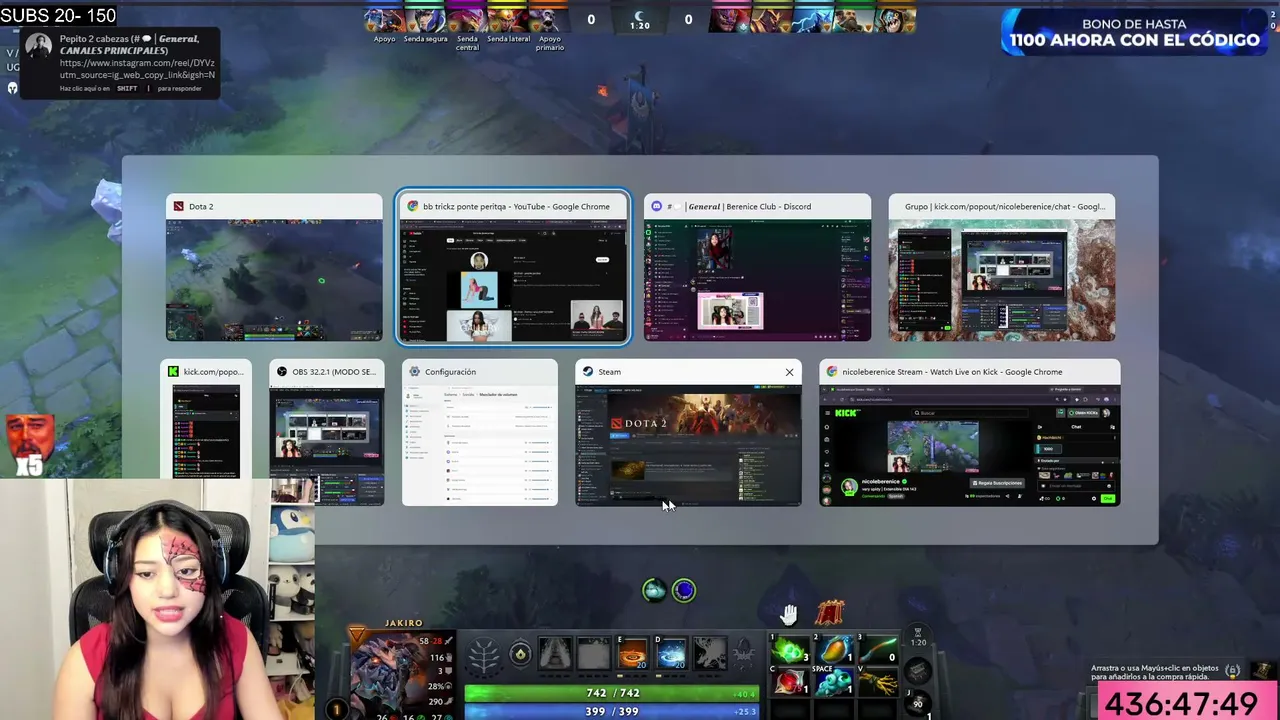Click the hourglass 1:20 timer beside items

(918, 636)
